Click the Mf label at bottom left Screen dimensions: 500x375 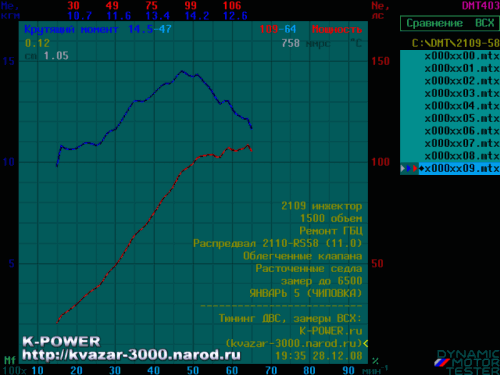[9, 360]
